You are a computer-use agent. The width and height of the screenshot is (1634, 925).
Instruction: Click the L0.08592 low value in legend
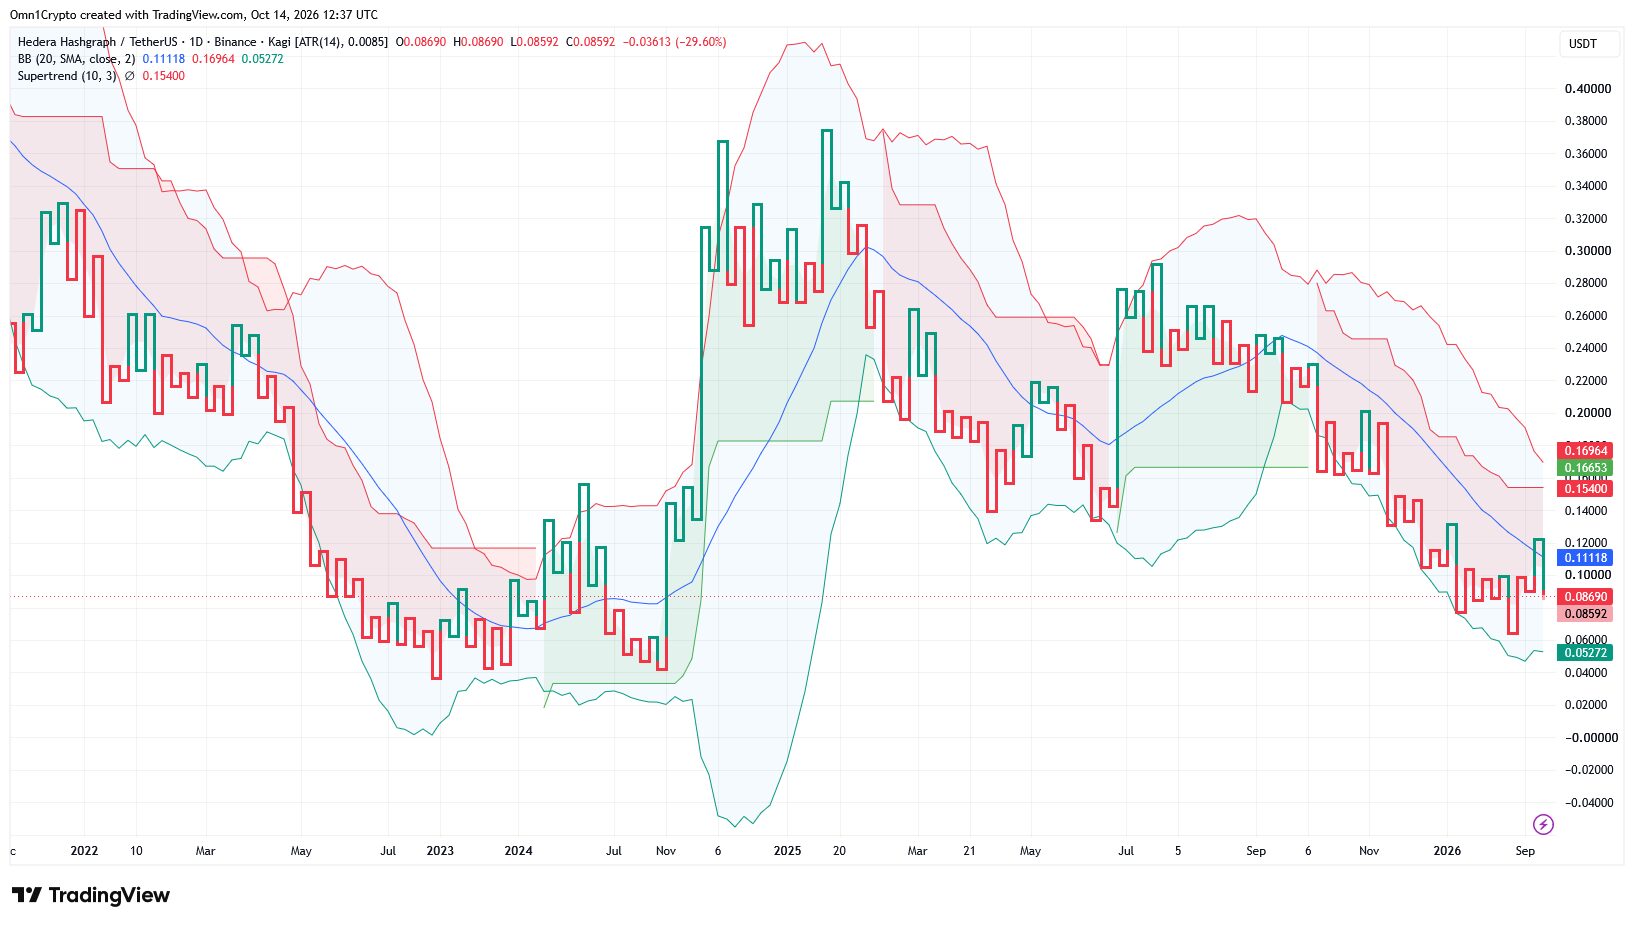point(534,42)
